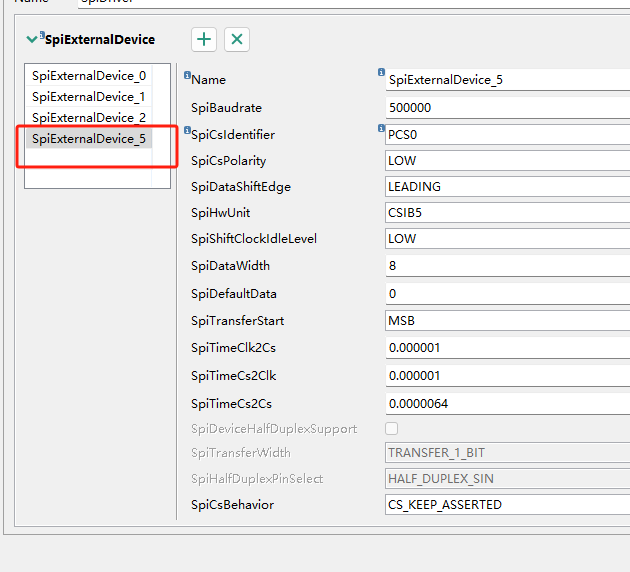Screen dimensions: 630x572
Task: Click the SpiShiftClockIdleLevel label
Action: click(x=254, y=239)
